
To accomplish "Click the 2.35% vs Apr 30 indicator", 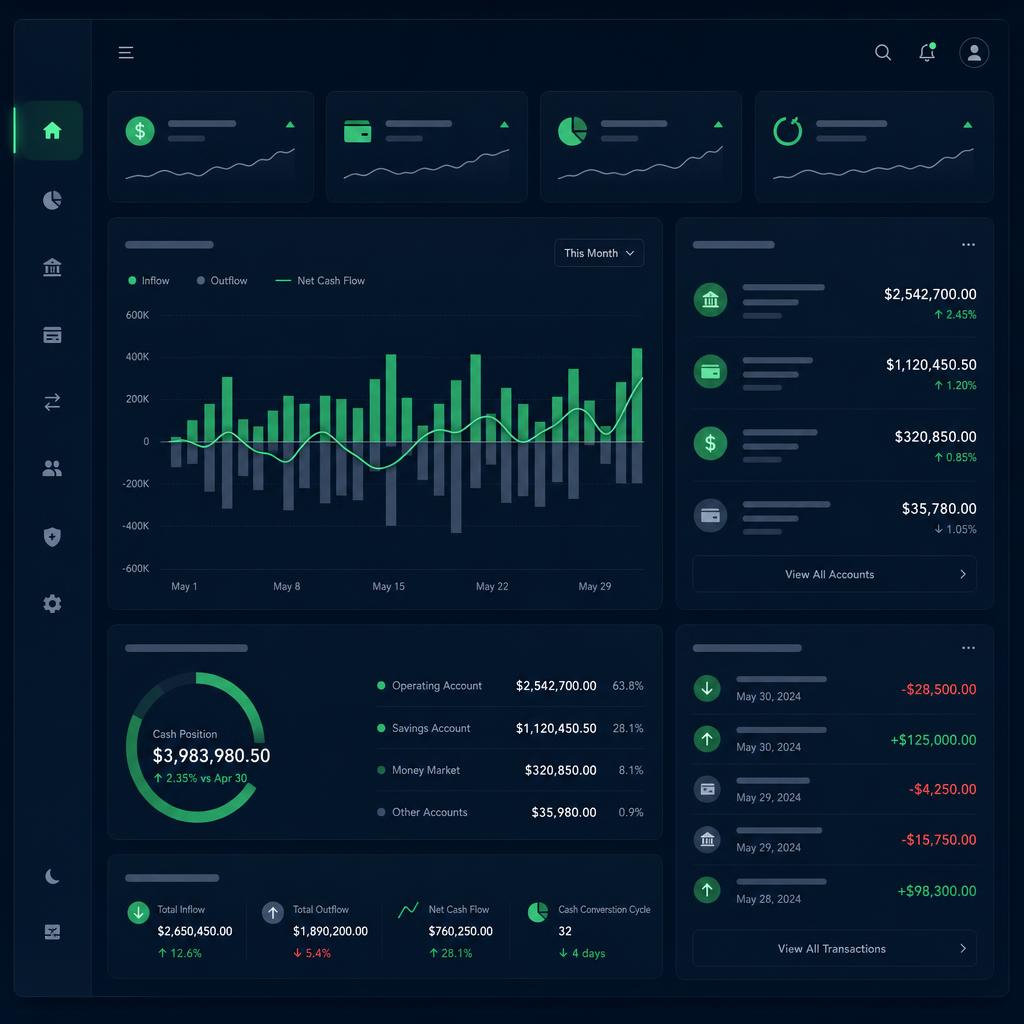I will (200, 778).
